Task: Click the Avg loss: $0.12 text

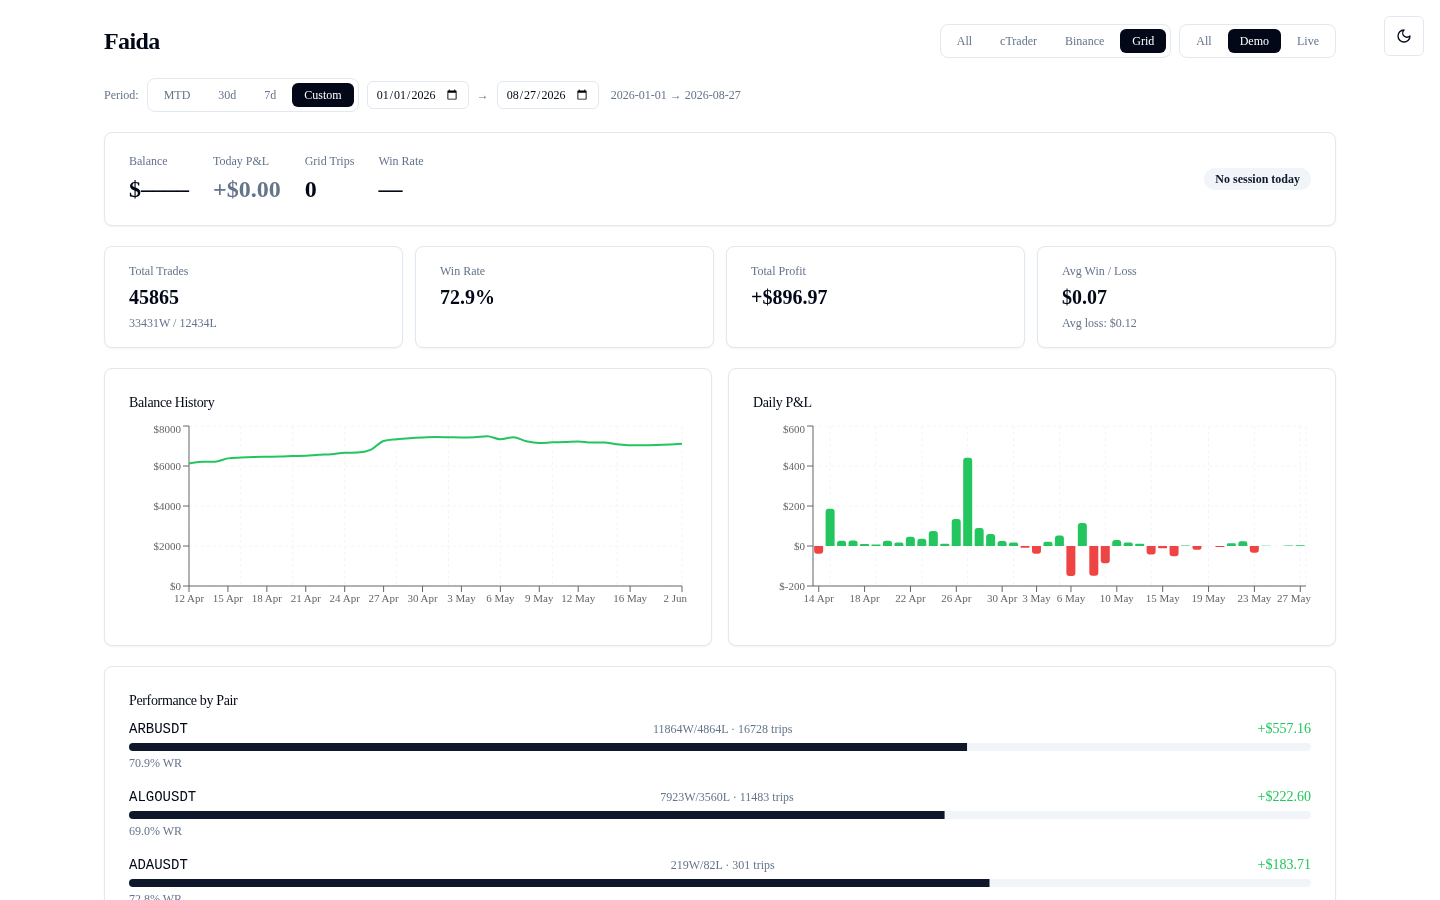Action: [1099, 323]
